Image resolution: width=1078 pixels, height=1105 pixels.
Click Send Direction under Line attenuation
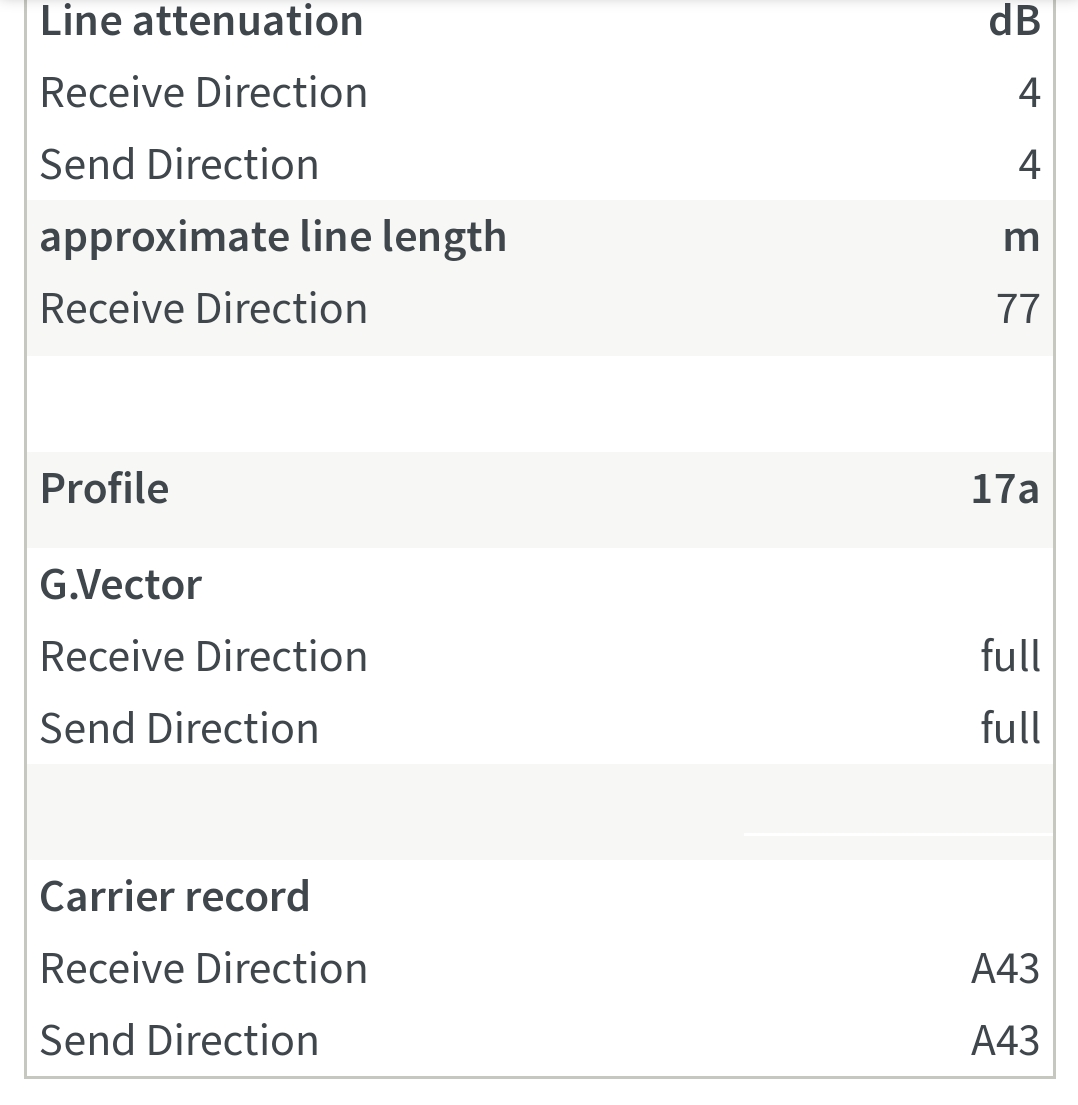[179, 165]
